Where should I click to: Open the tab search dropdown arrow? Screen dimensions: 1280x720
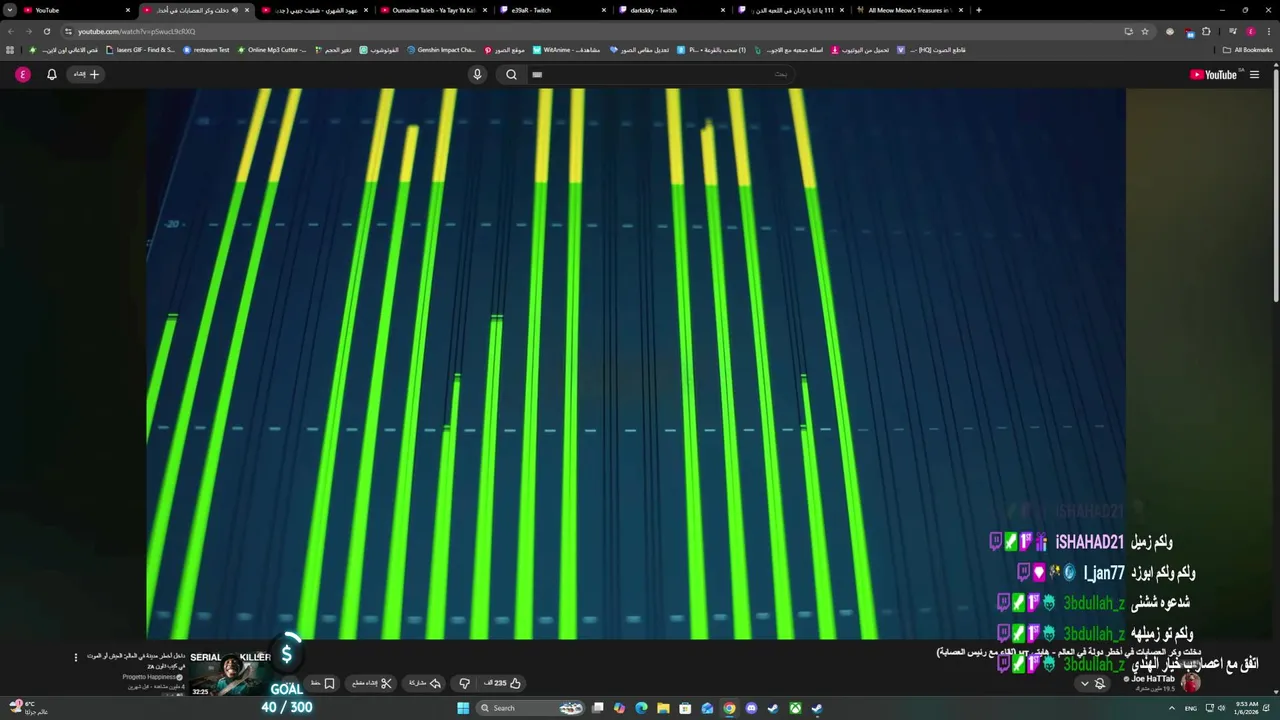(9, 10)
